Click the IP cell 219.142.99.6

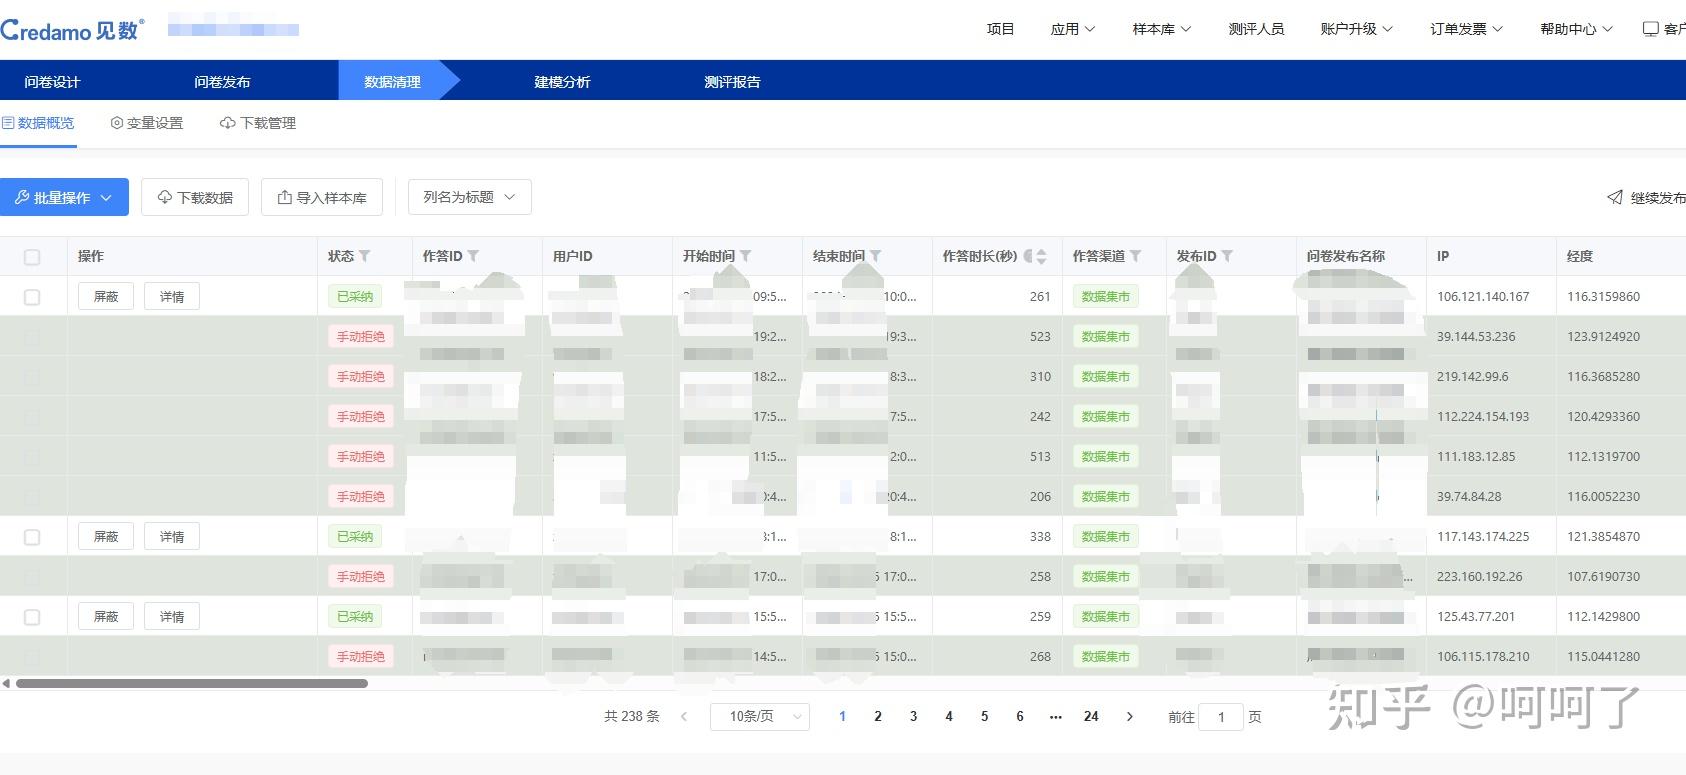click(1473, 377)
